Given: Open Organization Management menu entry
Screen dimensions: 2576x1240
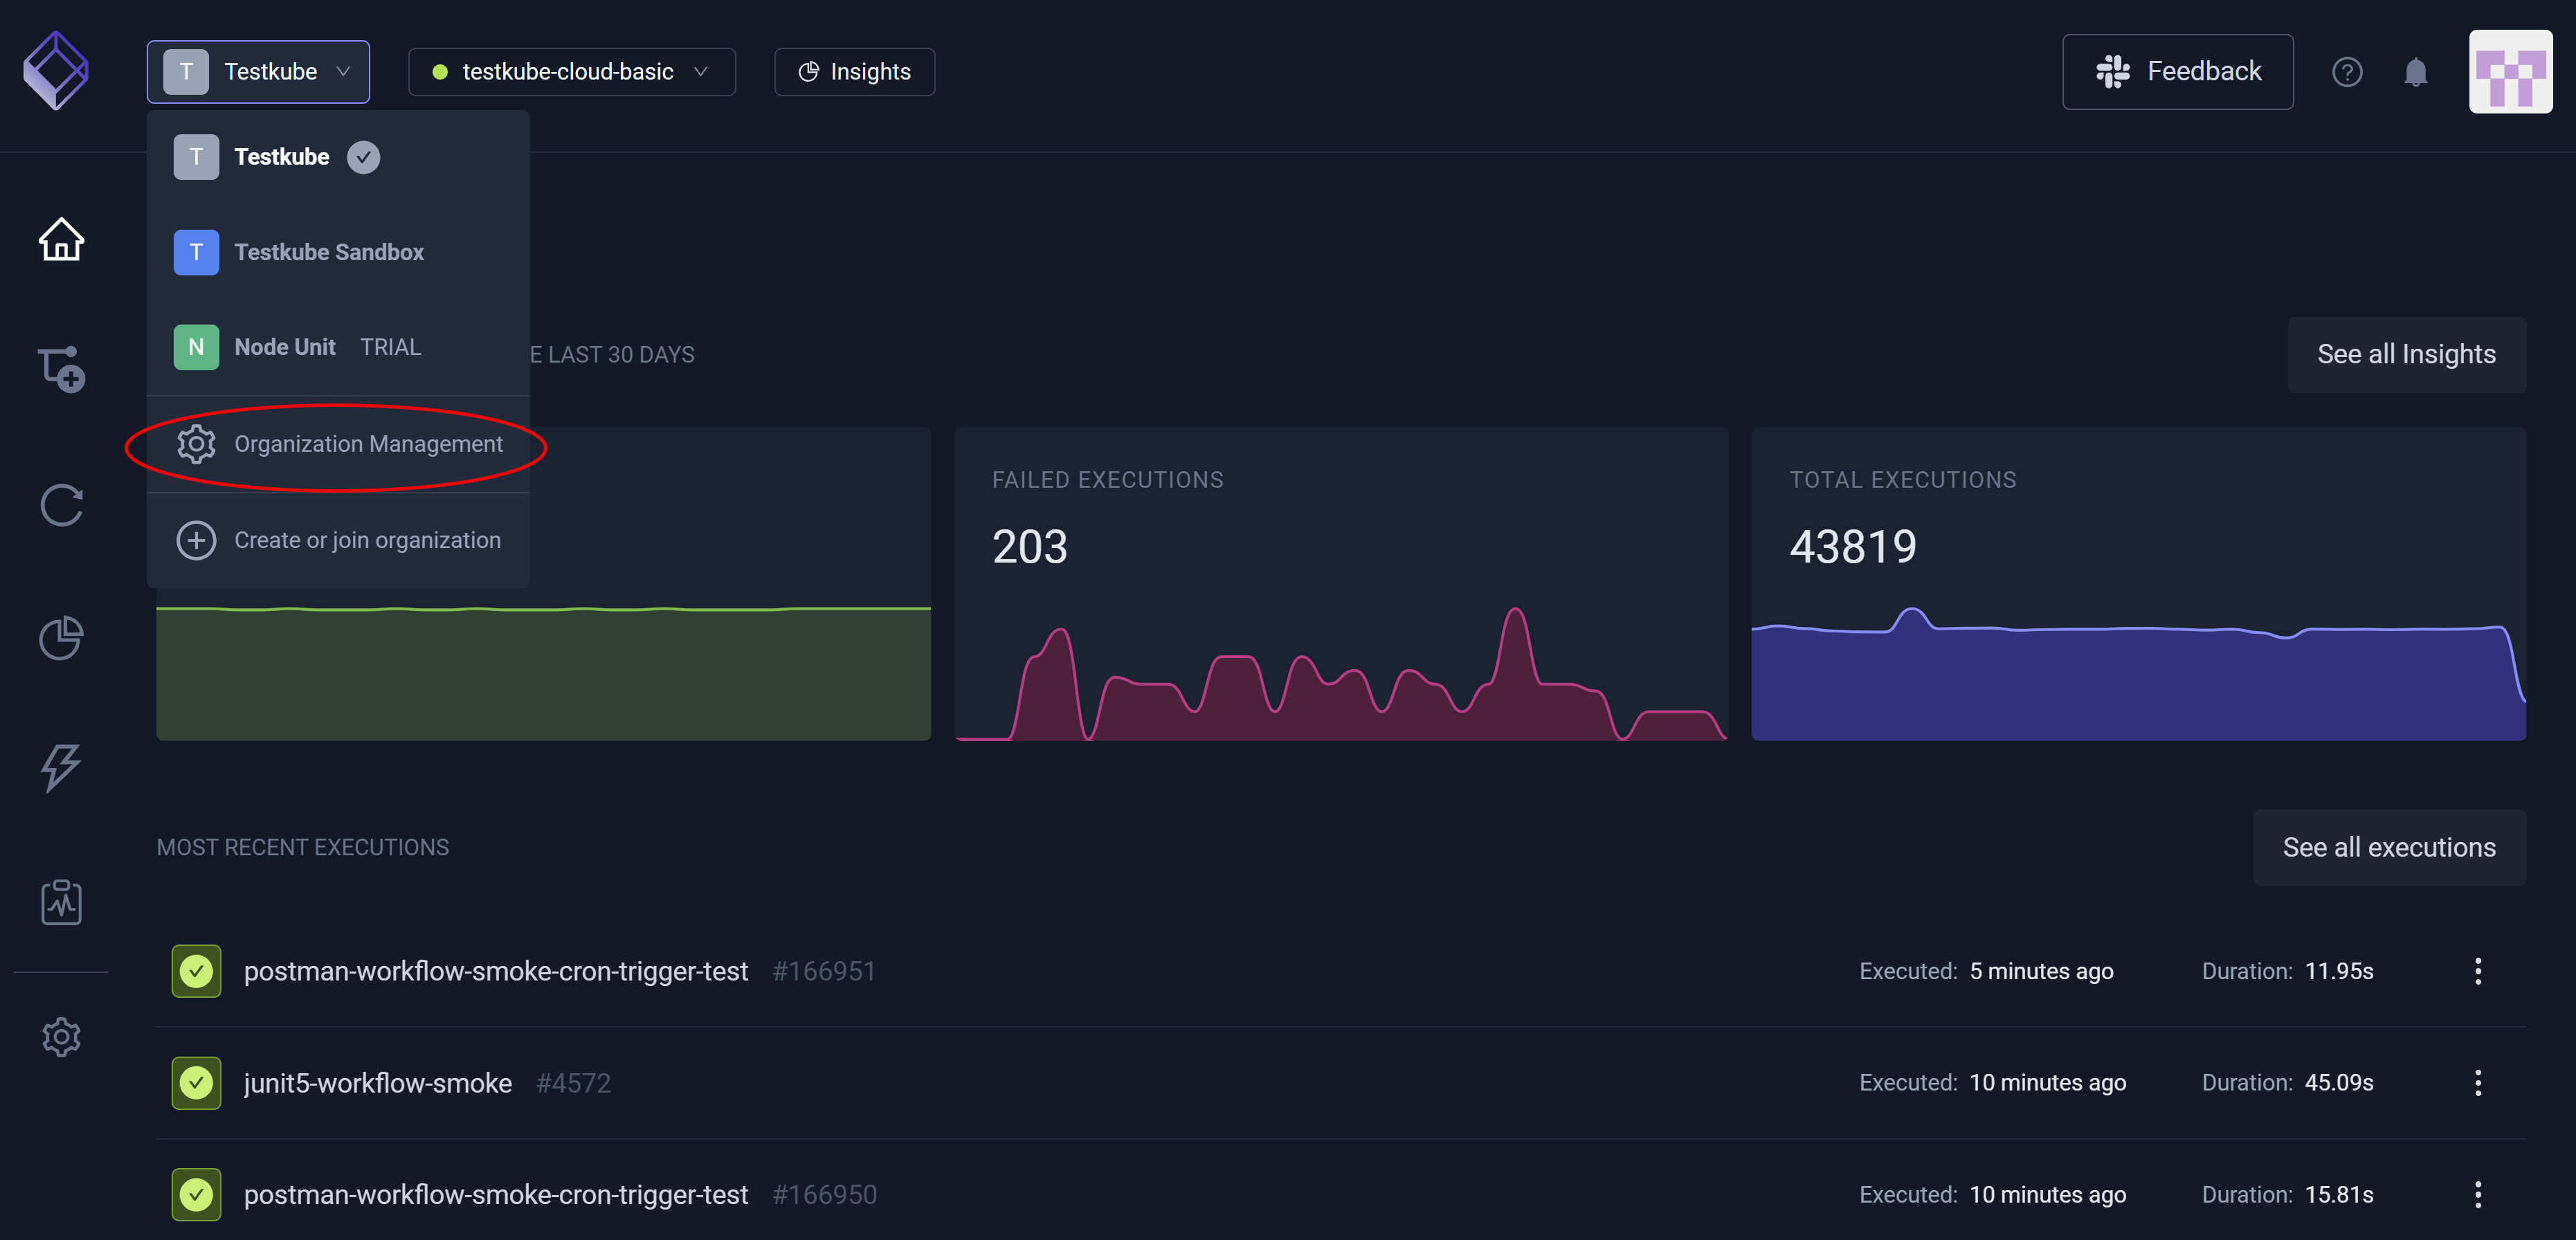Looking at the screenshot, I should pyautogui.click(x=368, y=444).
